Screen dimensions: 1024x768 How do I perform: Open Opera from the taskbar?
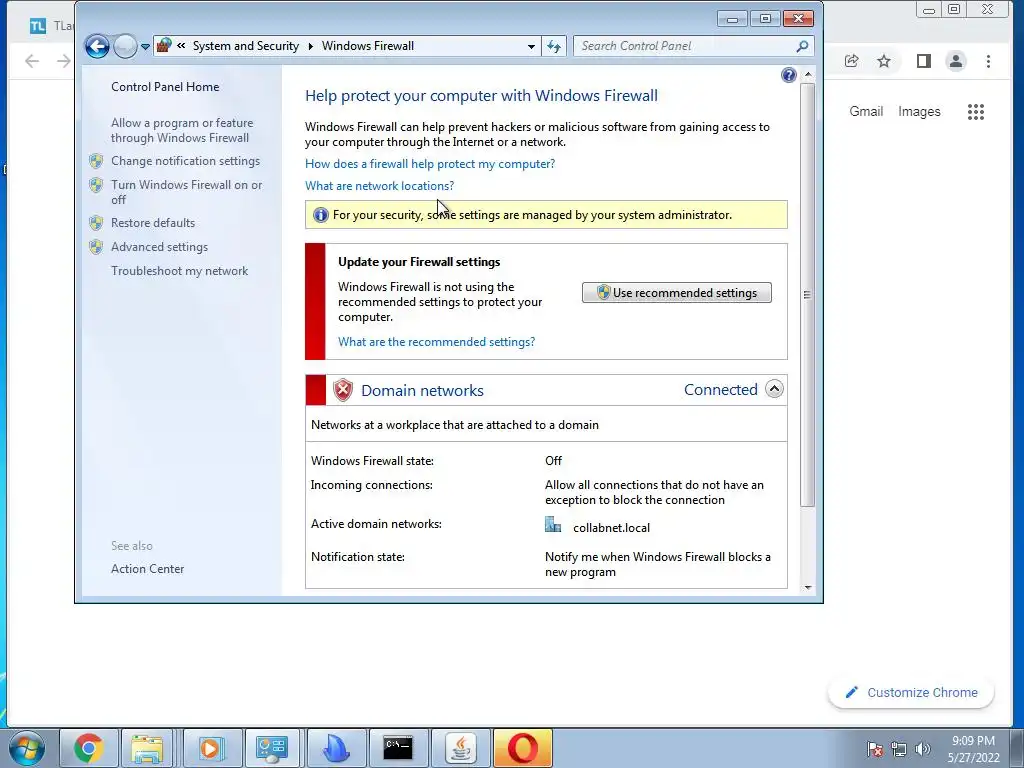522,748
